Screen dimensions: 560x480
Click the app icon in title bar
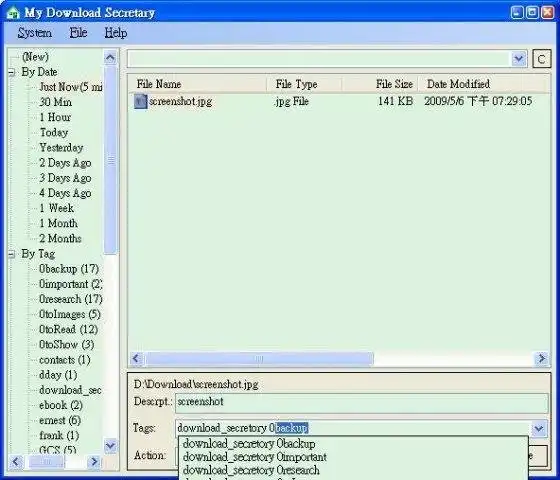13,12
